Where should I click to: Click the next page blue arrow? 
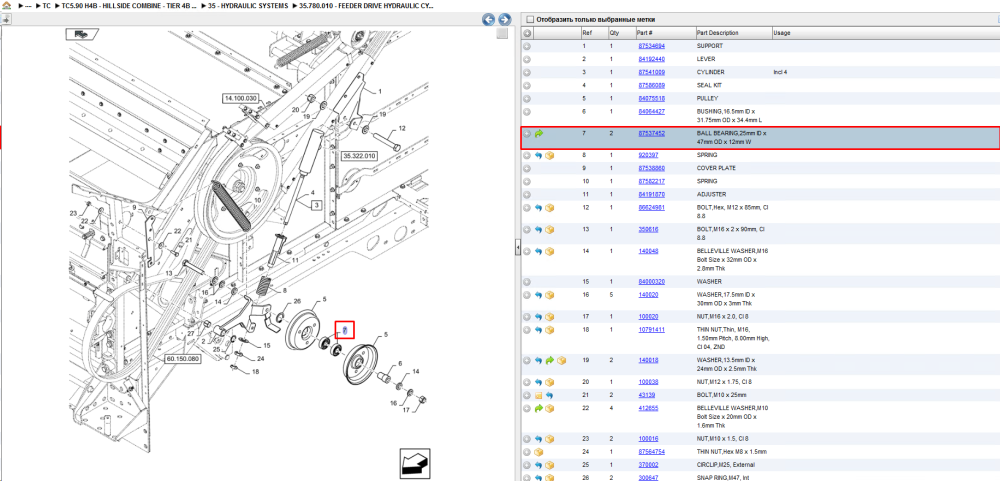pyautogui.click(x=504, y=20)
